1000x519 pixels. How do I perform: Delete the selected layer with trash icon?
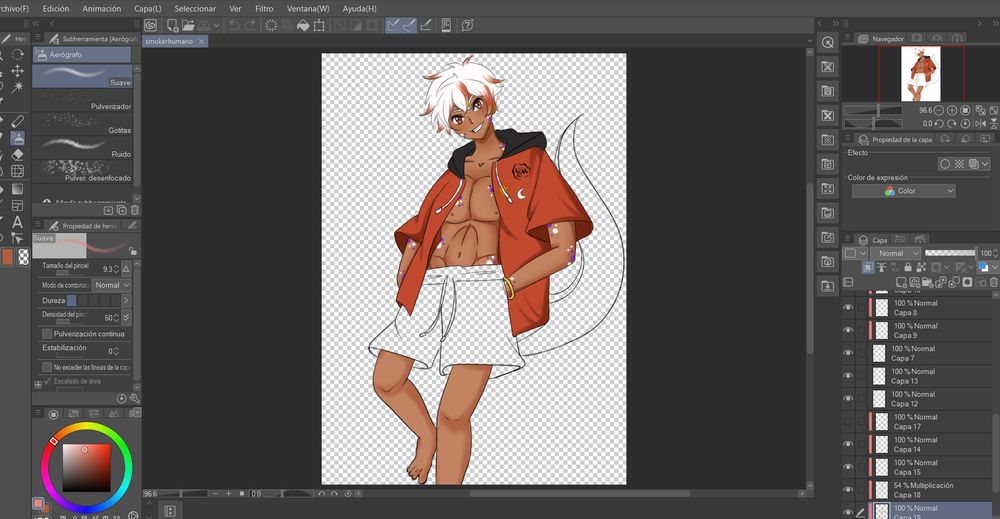(994, 282)
